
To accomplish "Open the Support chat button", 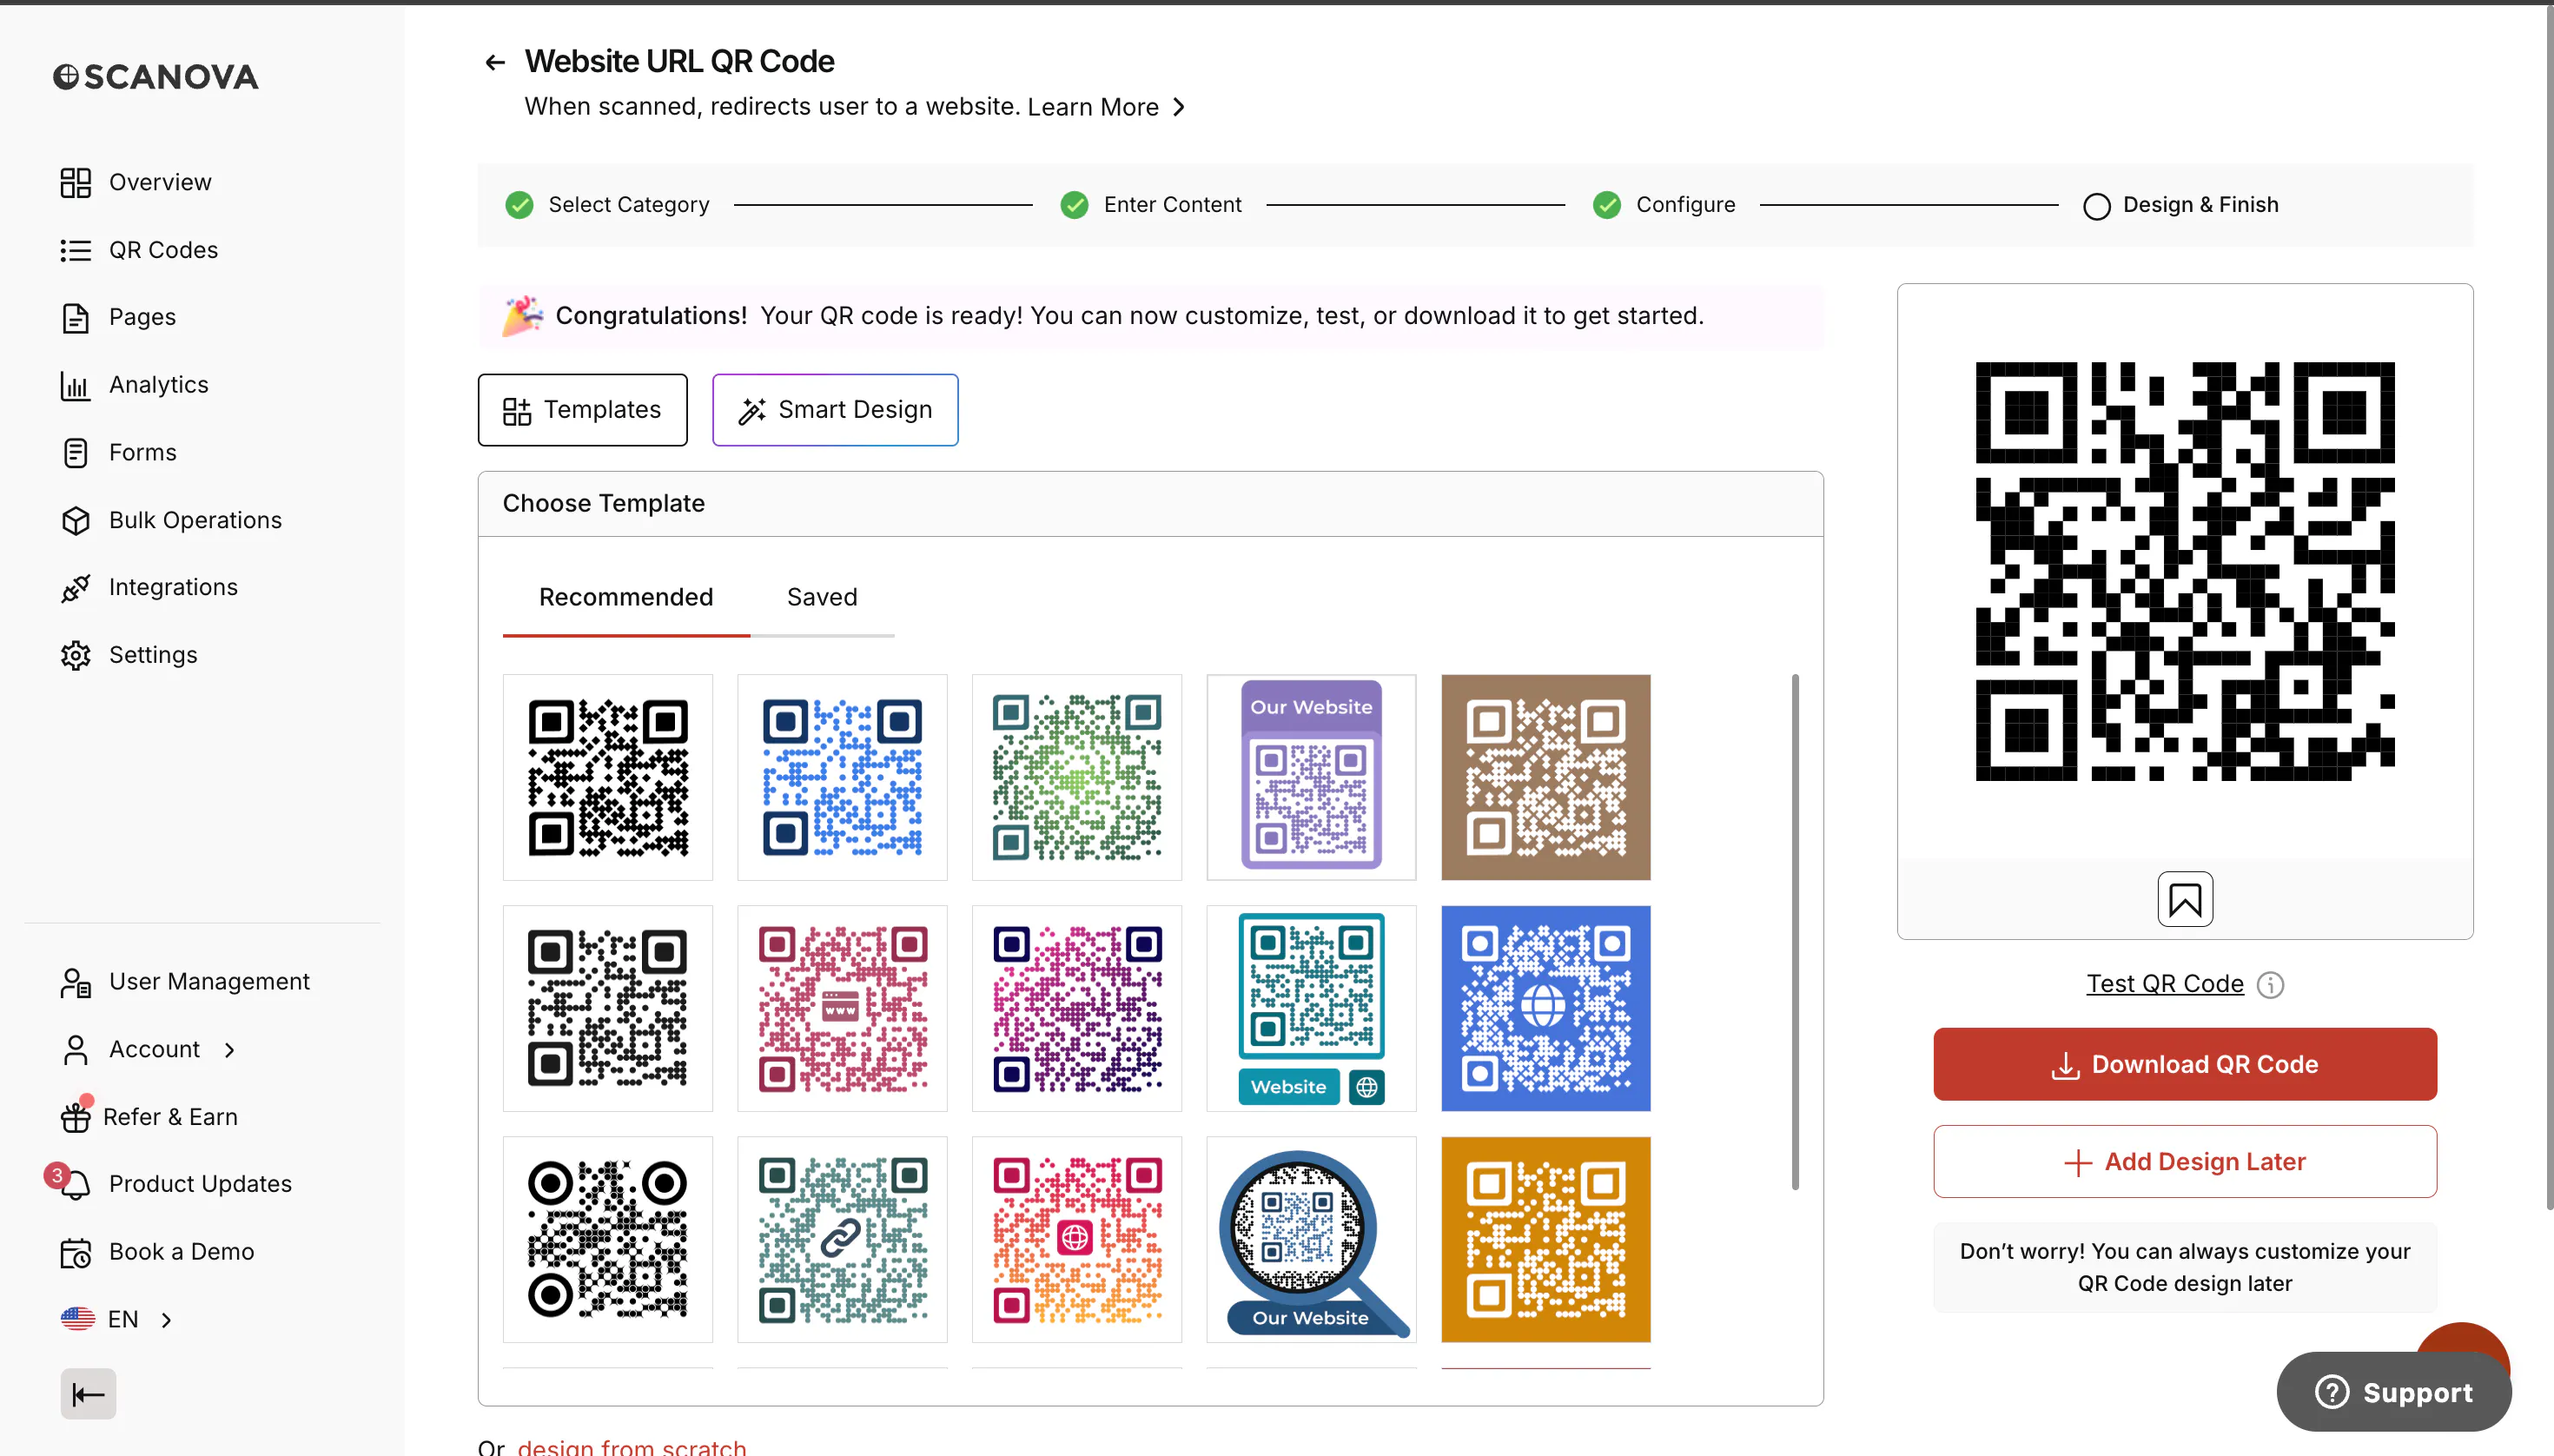I will [2393, 1391].
